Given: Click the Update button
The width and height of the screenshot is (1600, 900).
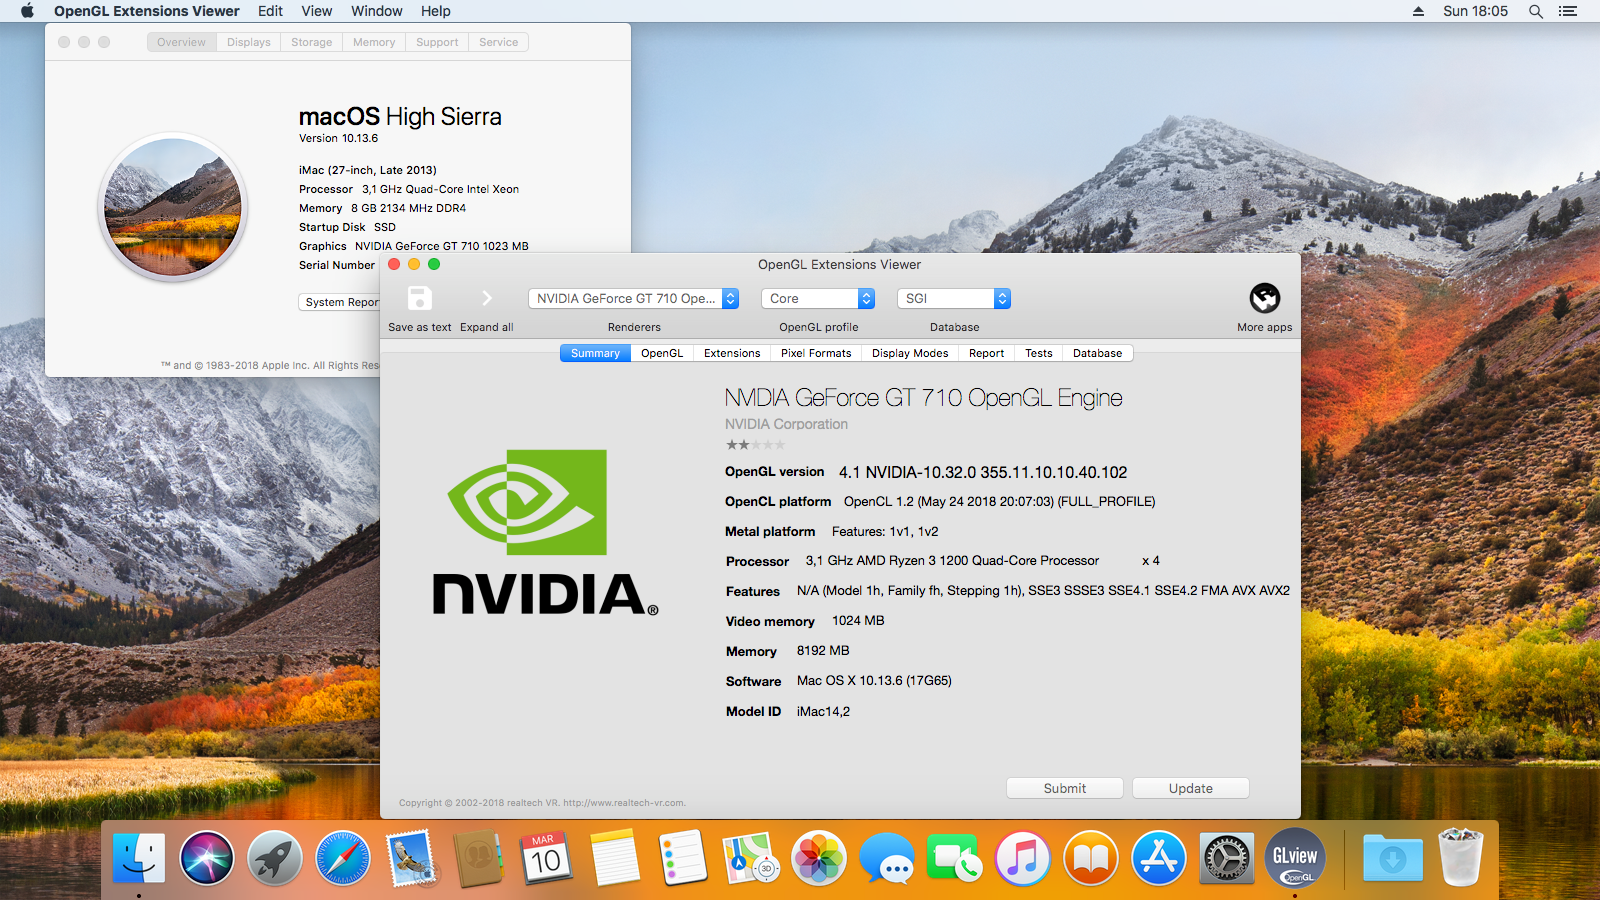Looking at the screenshot, I should coord(1191,788).
